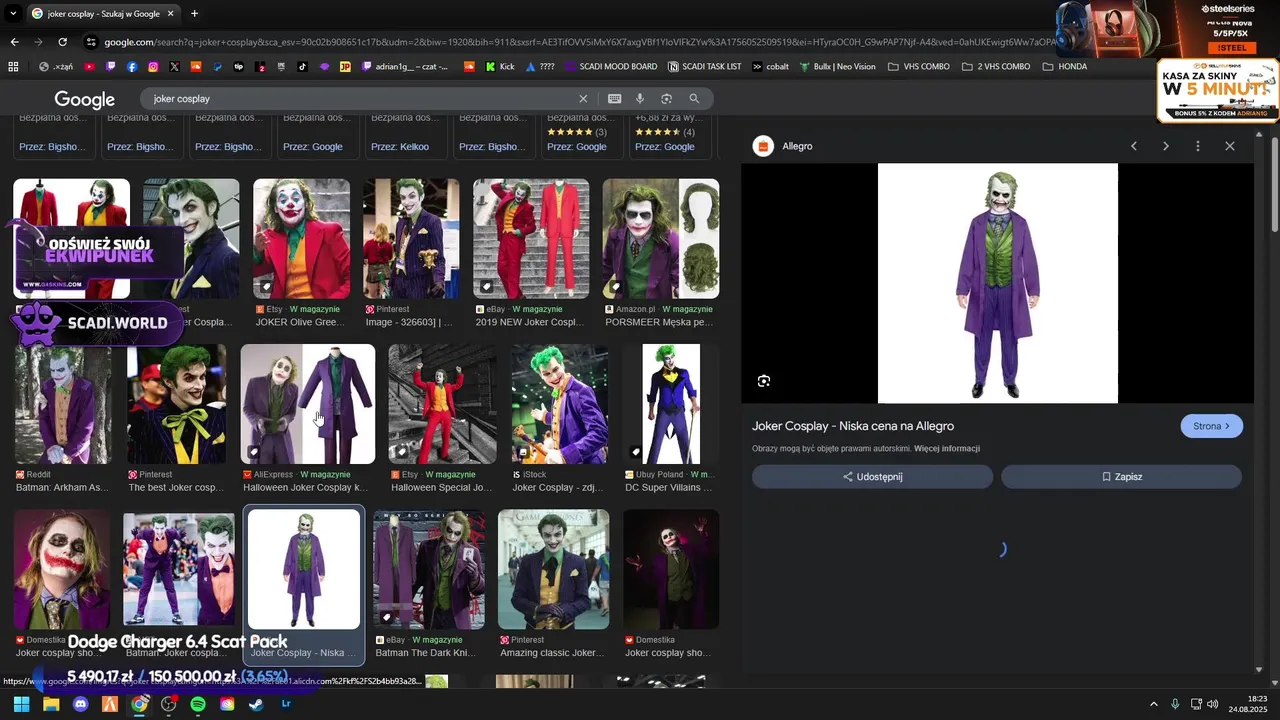This screenshot has height=720, width=1280.
Task: Search by image with Google Lens icon
Action: (x=666, y=99)
